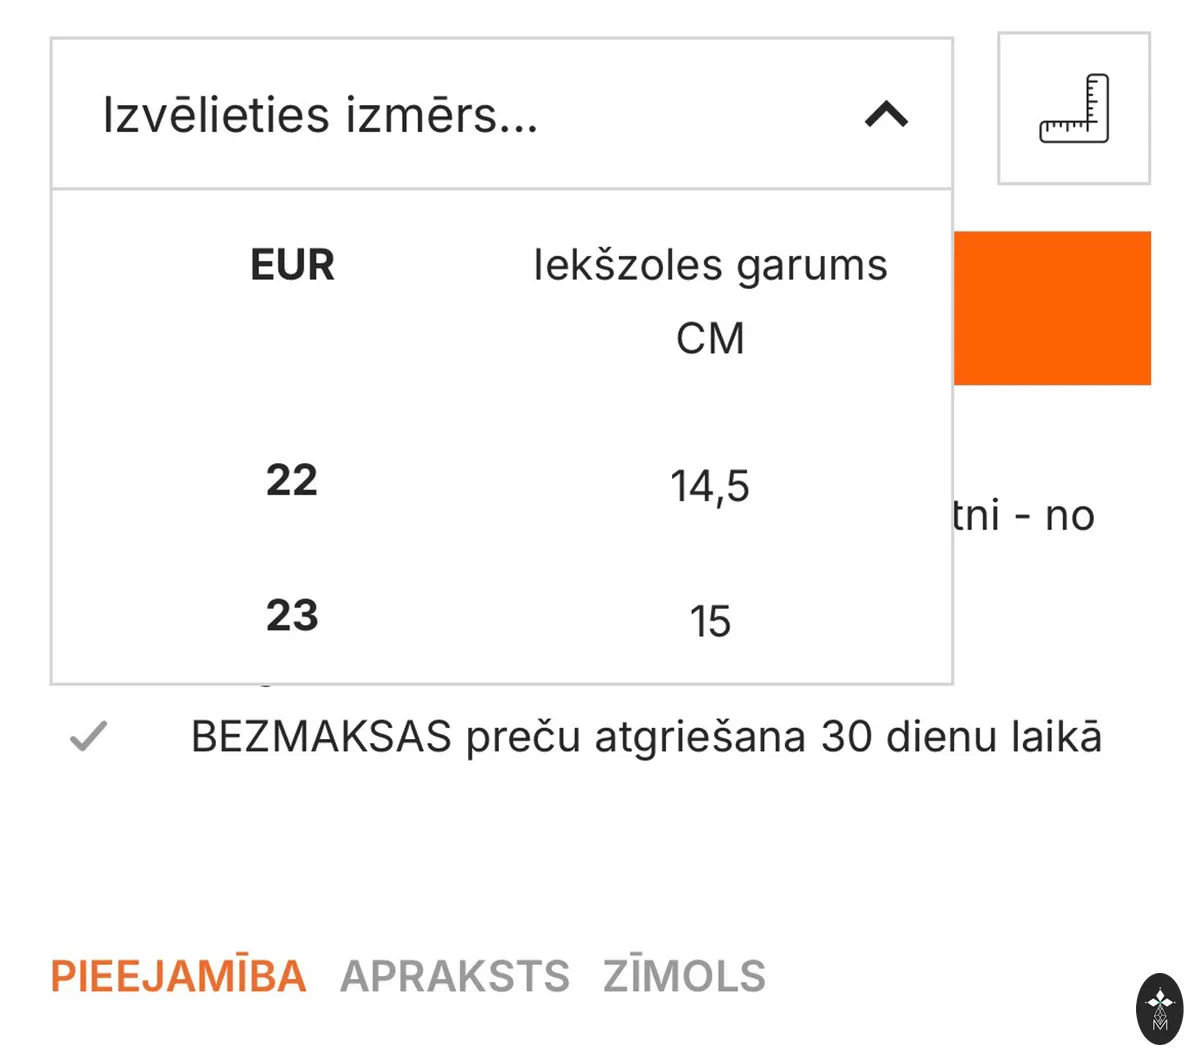Click the gray checkmark beside free returns
Viewport: 1200px width, 1061px height.
(x=88, y=737)
